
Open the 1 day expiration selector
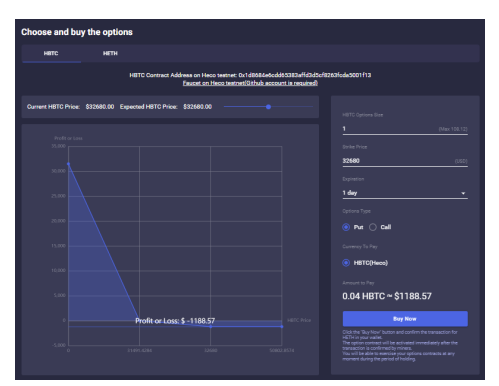[x=405, y=193]
